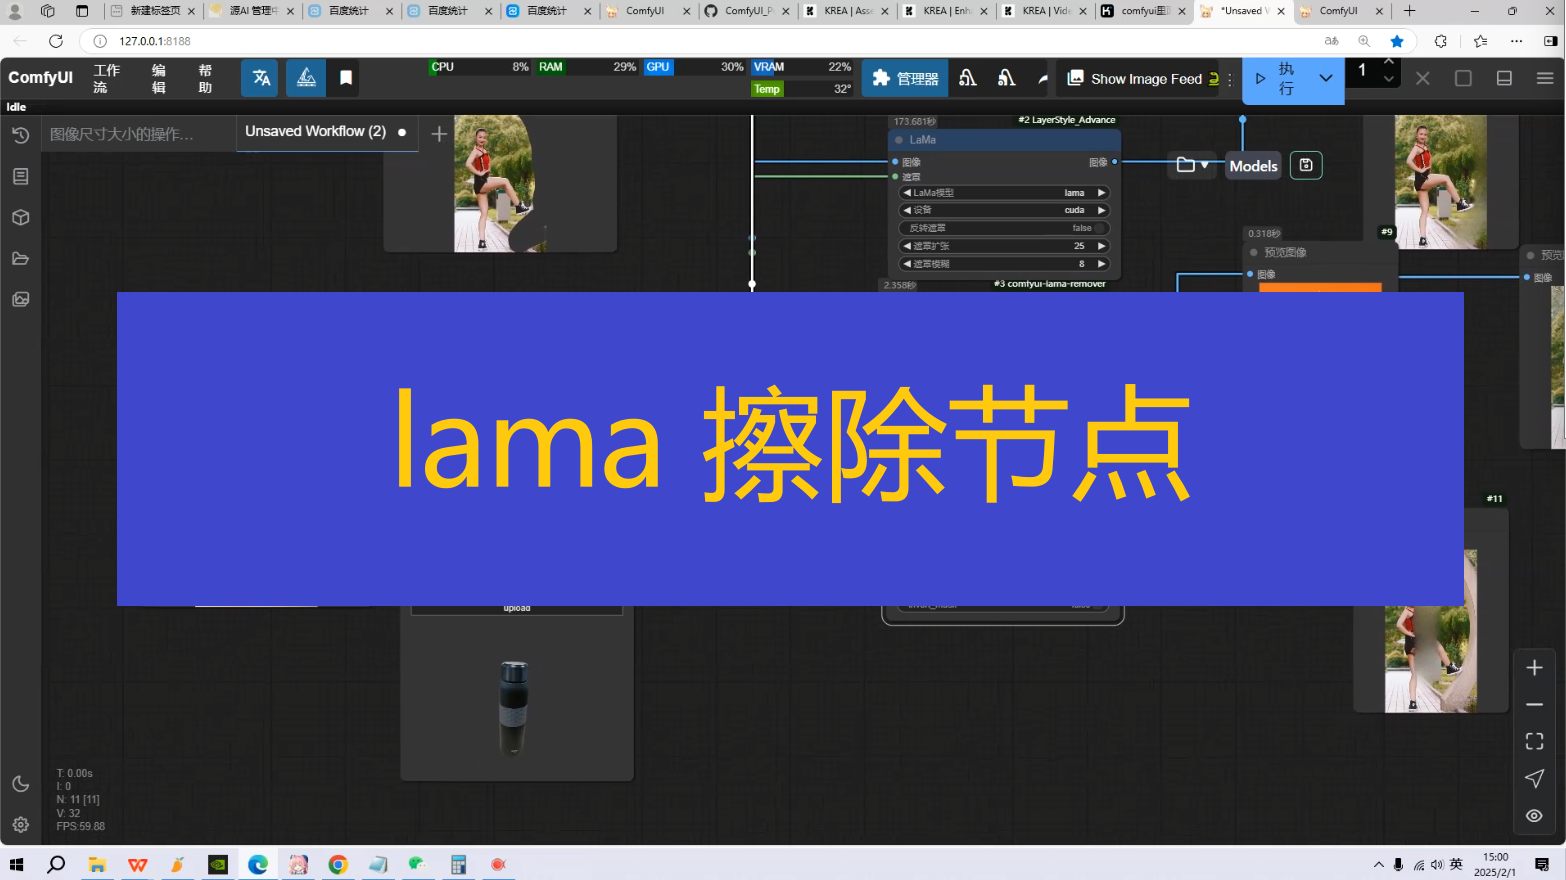Open the Windows Start menu
The height and width of the screenshot is (880, 1566).
(x=16, y=864)
